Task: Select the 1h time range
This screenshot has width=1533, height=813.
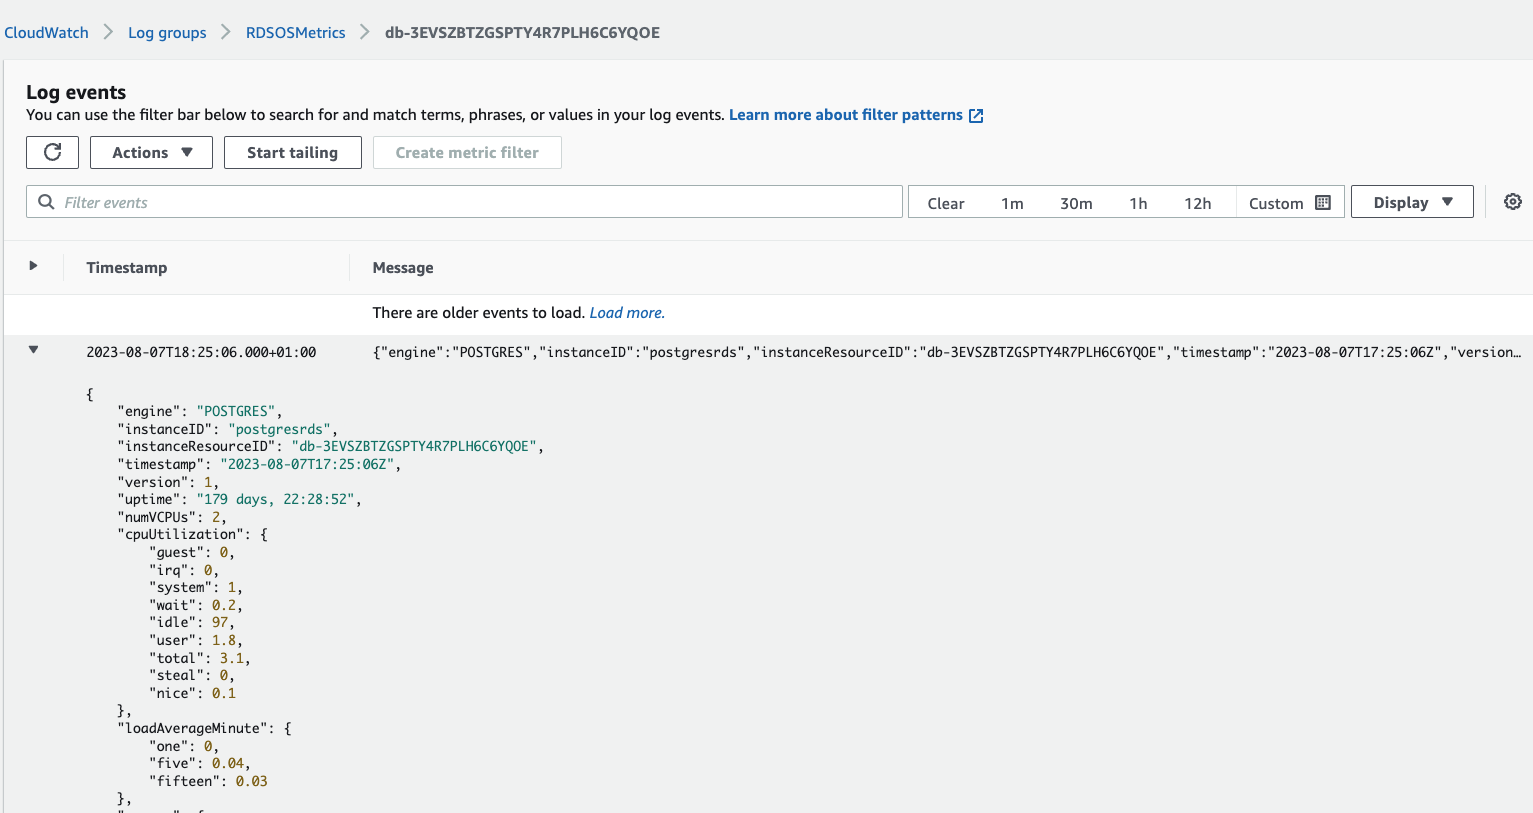Action: 1138,203
